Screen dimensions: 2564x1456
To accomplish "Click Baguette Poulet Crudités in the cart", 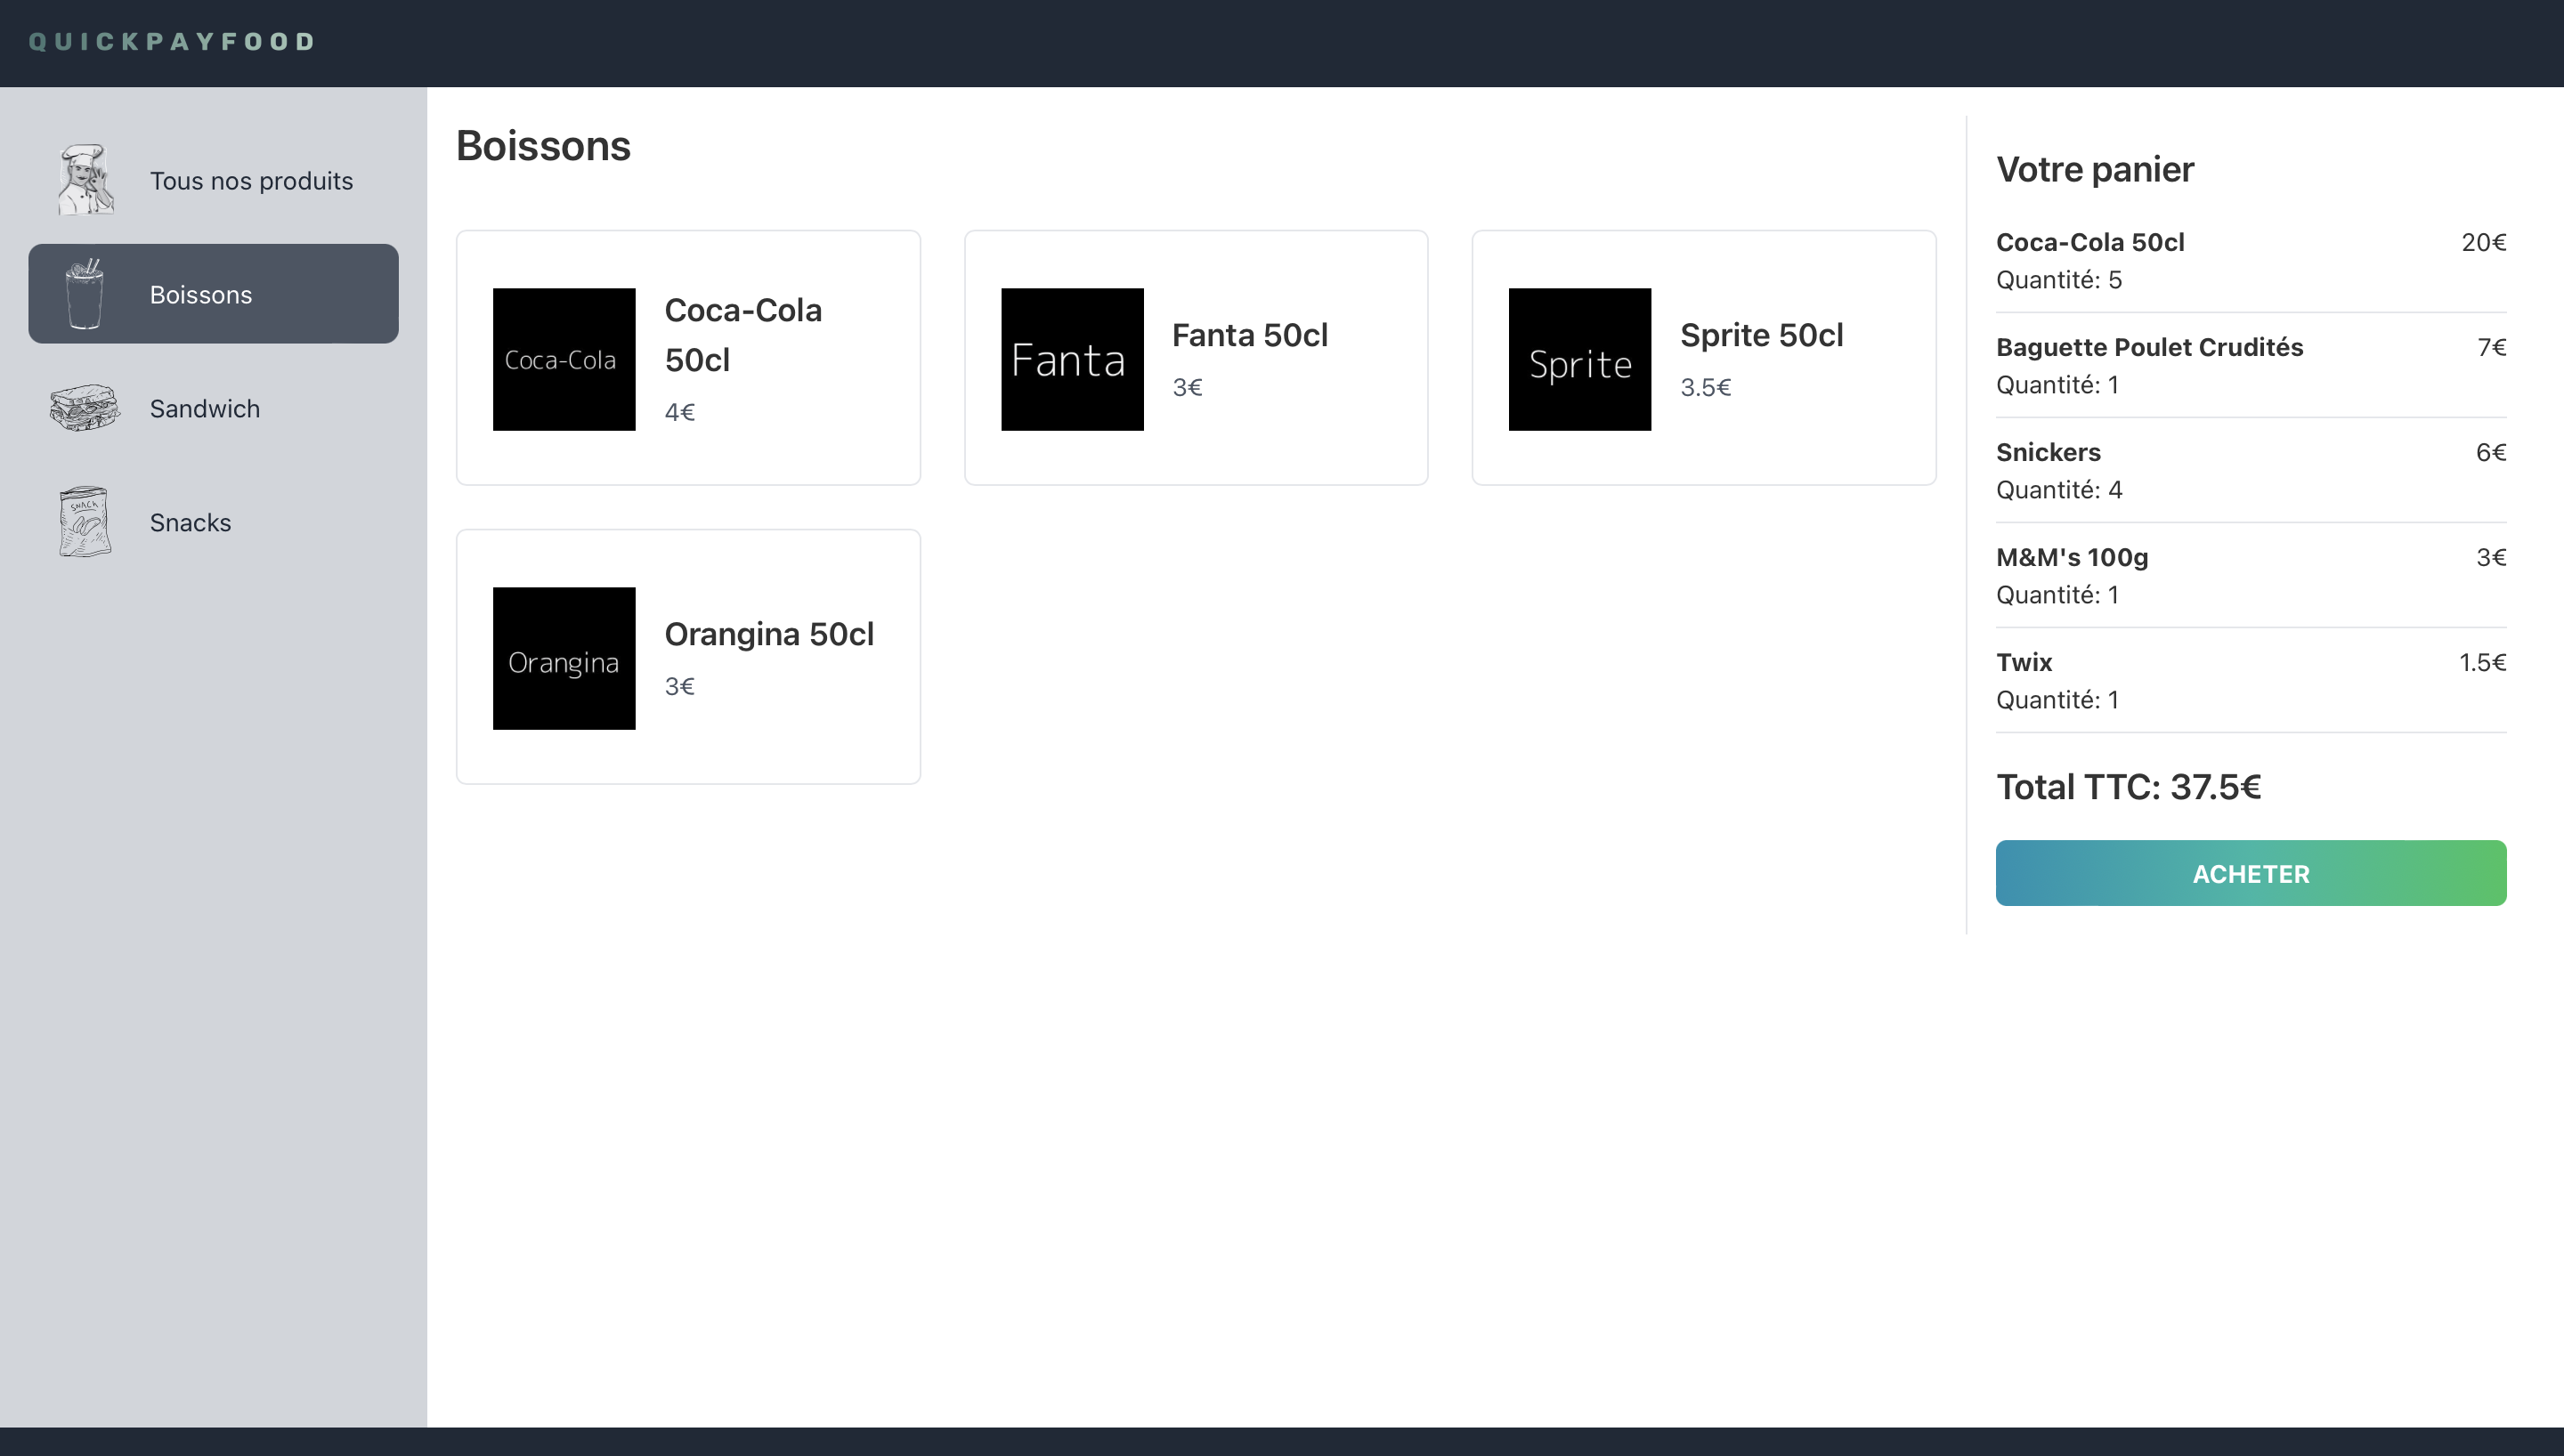I will [x=2149, y=347].
